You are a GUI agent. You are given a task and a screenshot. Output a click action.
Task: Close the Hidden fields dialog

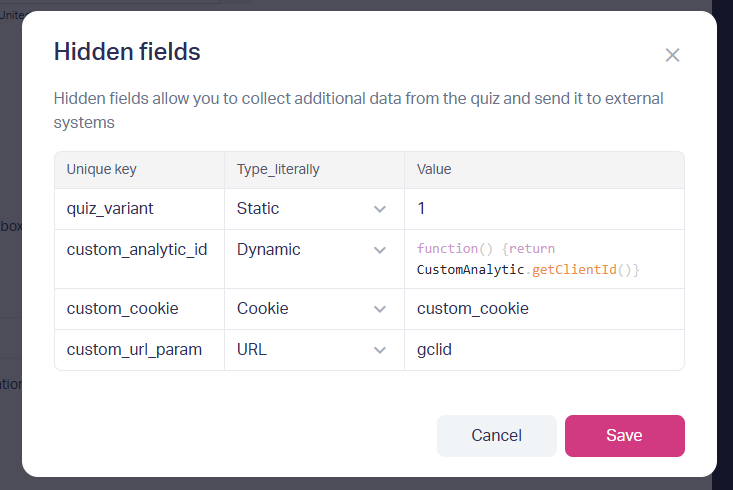tap(672, 55)
